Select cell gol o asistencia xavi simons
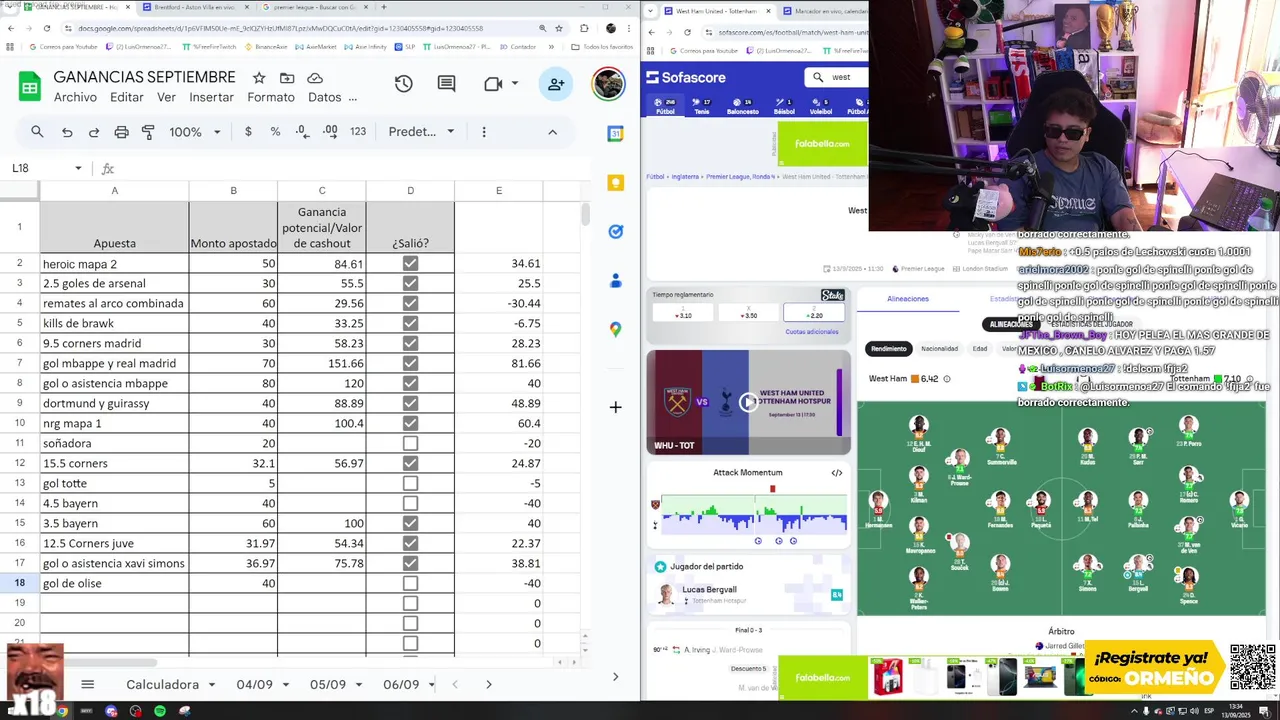The image size is (1280, 720). tap(114, 563)
